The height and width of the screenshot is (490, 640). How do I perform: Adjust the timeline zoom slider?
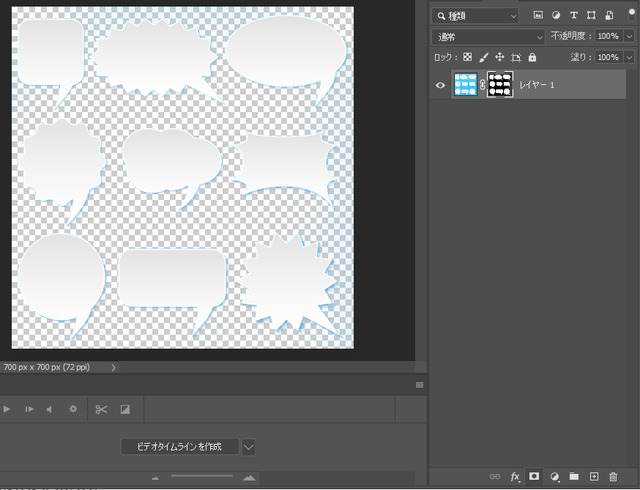[202, 476]
